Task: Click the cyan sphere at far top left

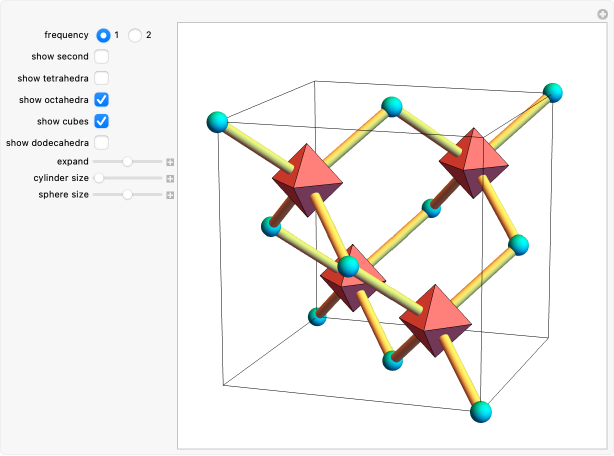Action: point(217,123)
